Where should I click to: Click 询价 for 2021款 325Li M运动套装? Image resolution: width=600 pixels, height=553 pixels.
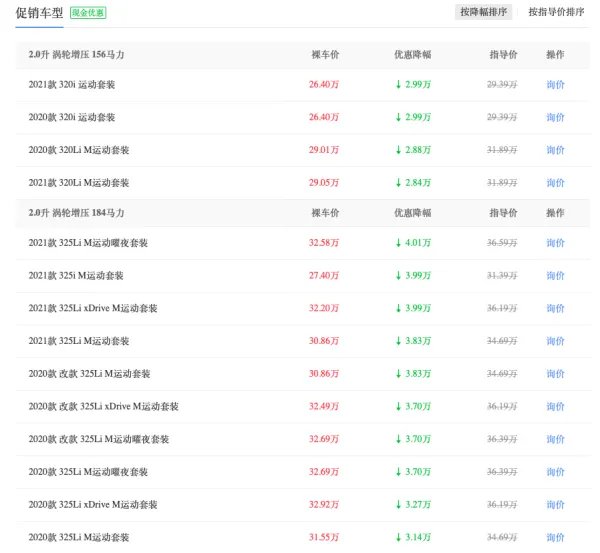point(555,341)
